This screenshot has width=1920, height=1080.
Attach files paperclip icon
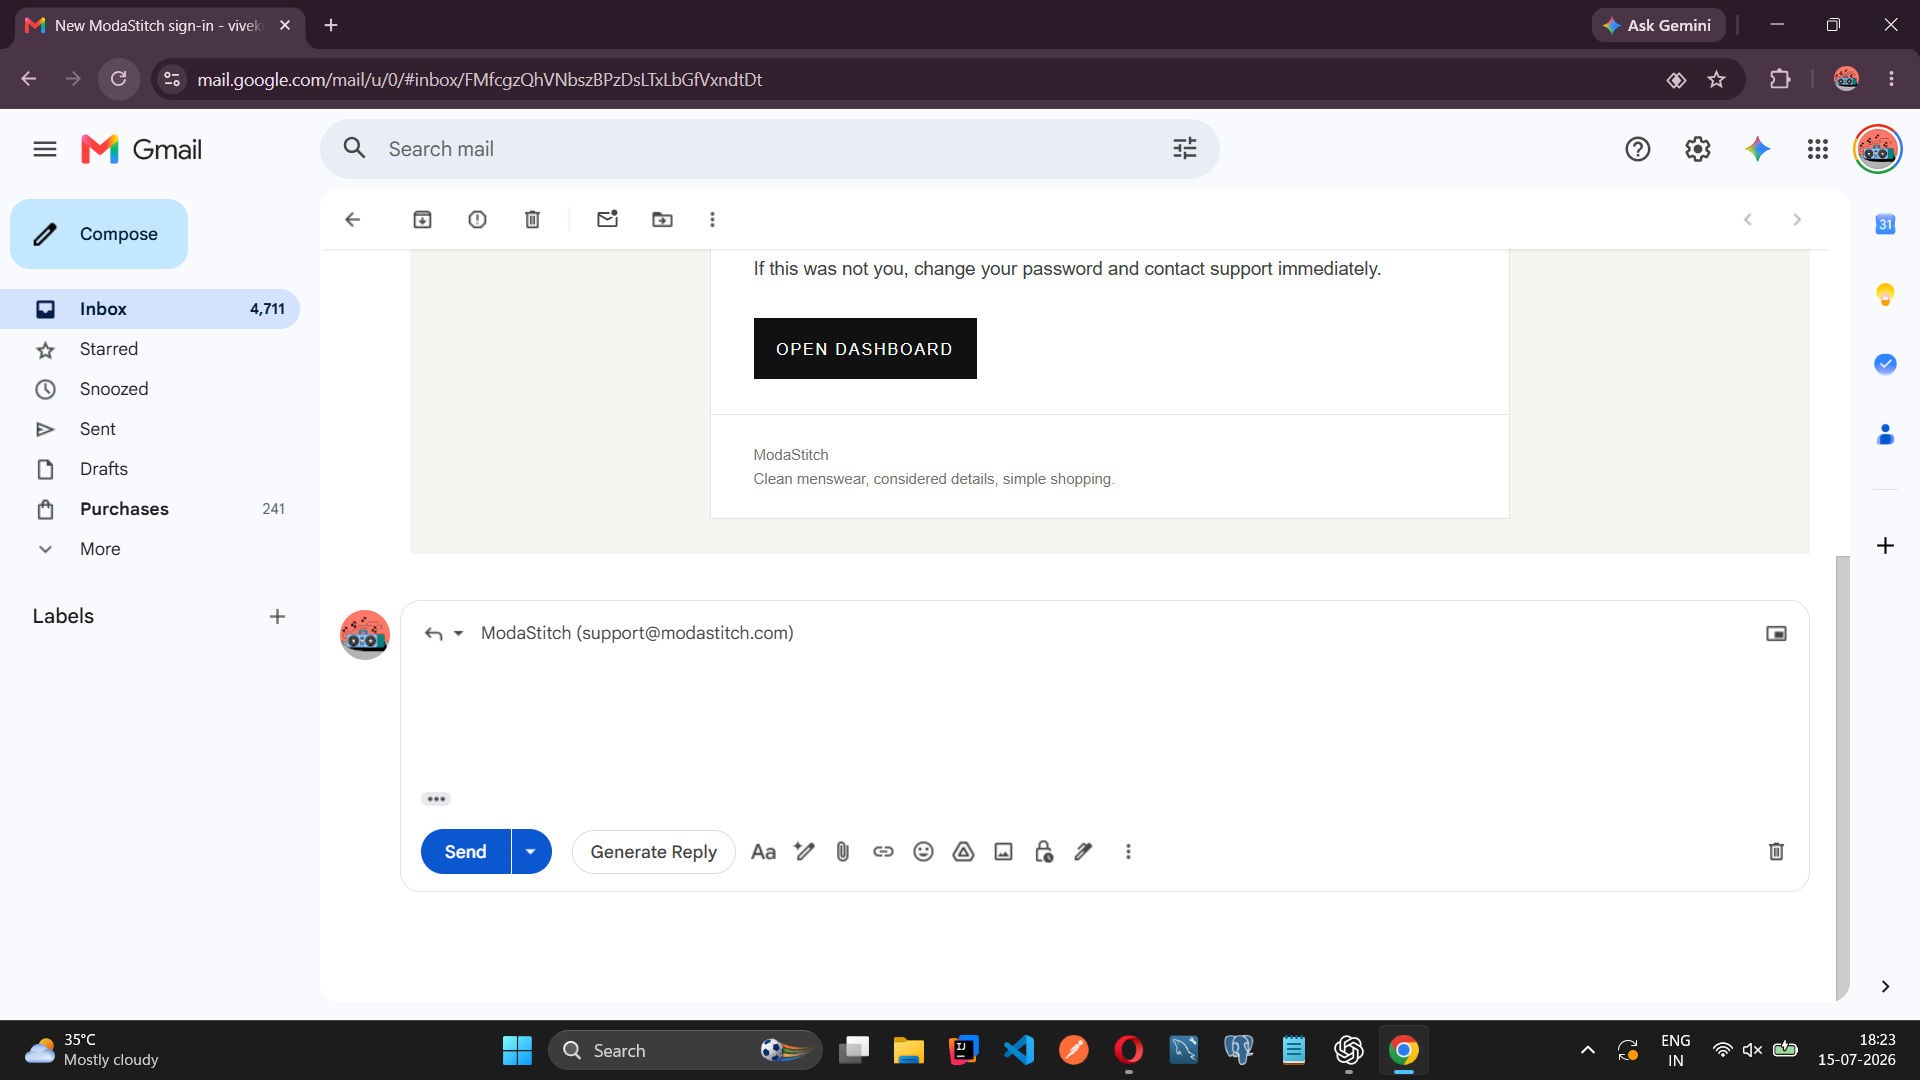tap(843, 852)
